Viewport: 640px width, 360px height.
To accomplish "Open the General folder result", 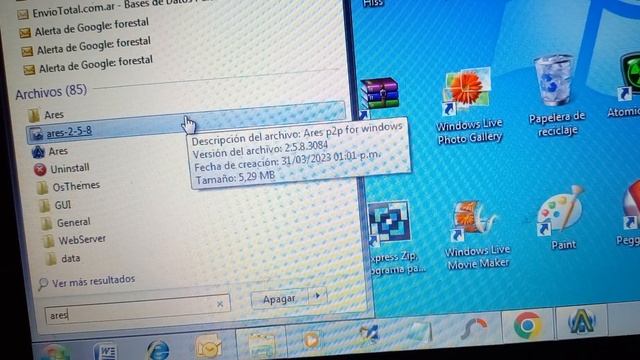I will 66,222.
